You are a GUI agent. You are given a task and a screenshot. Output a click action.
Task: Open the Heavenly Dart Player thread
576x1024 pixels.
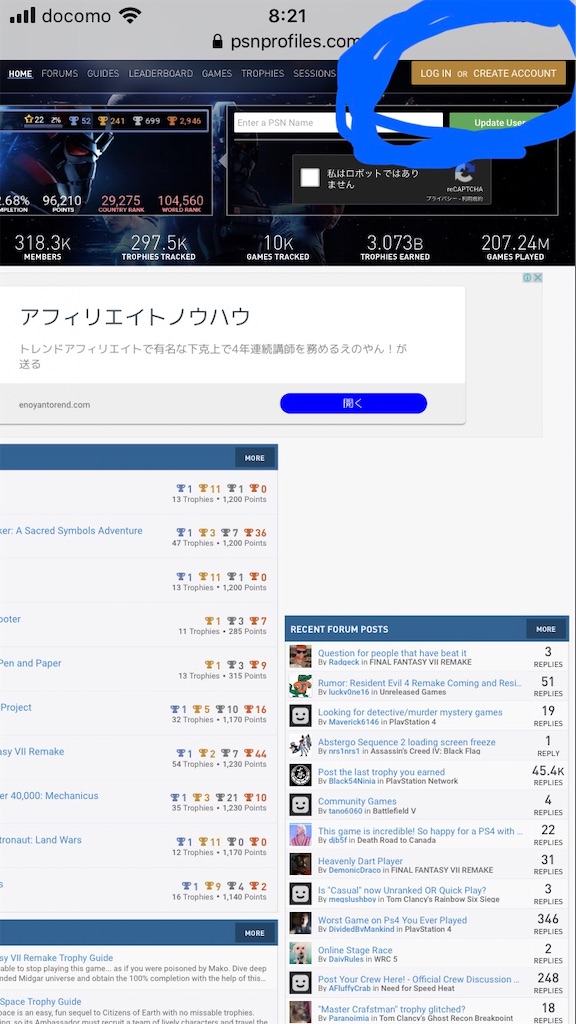[360, 861]
